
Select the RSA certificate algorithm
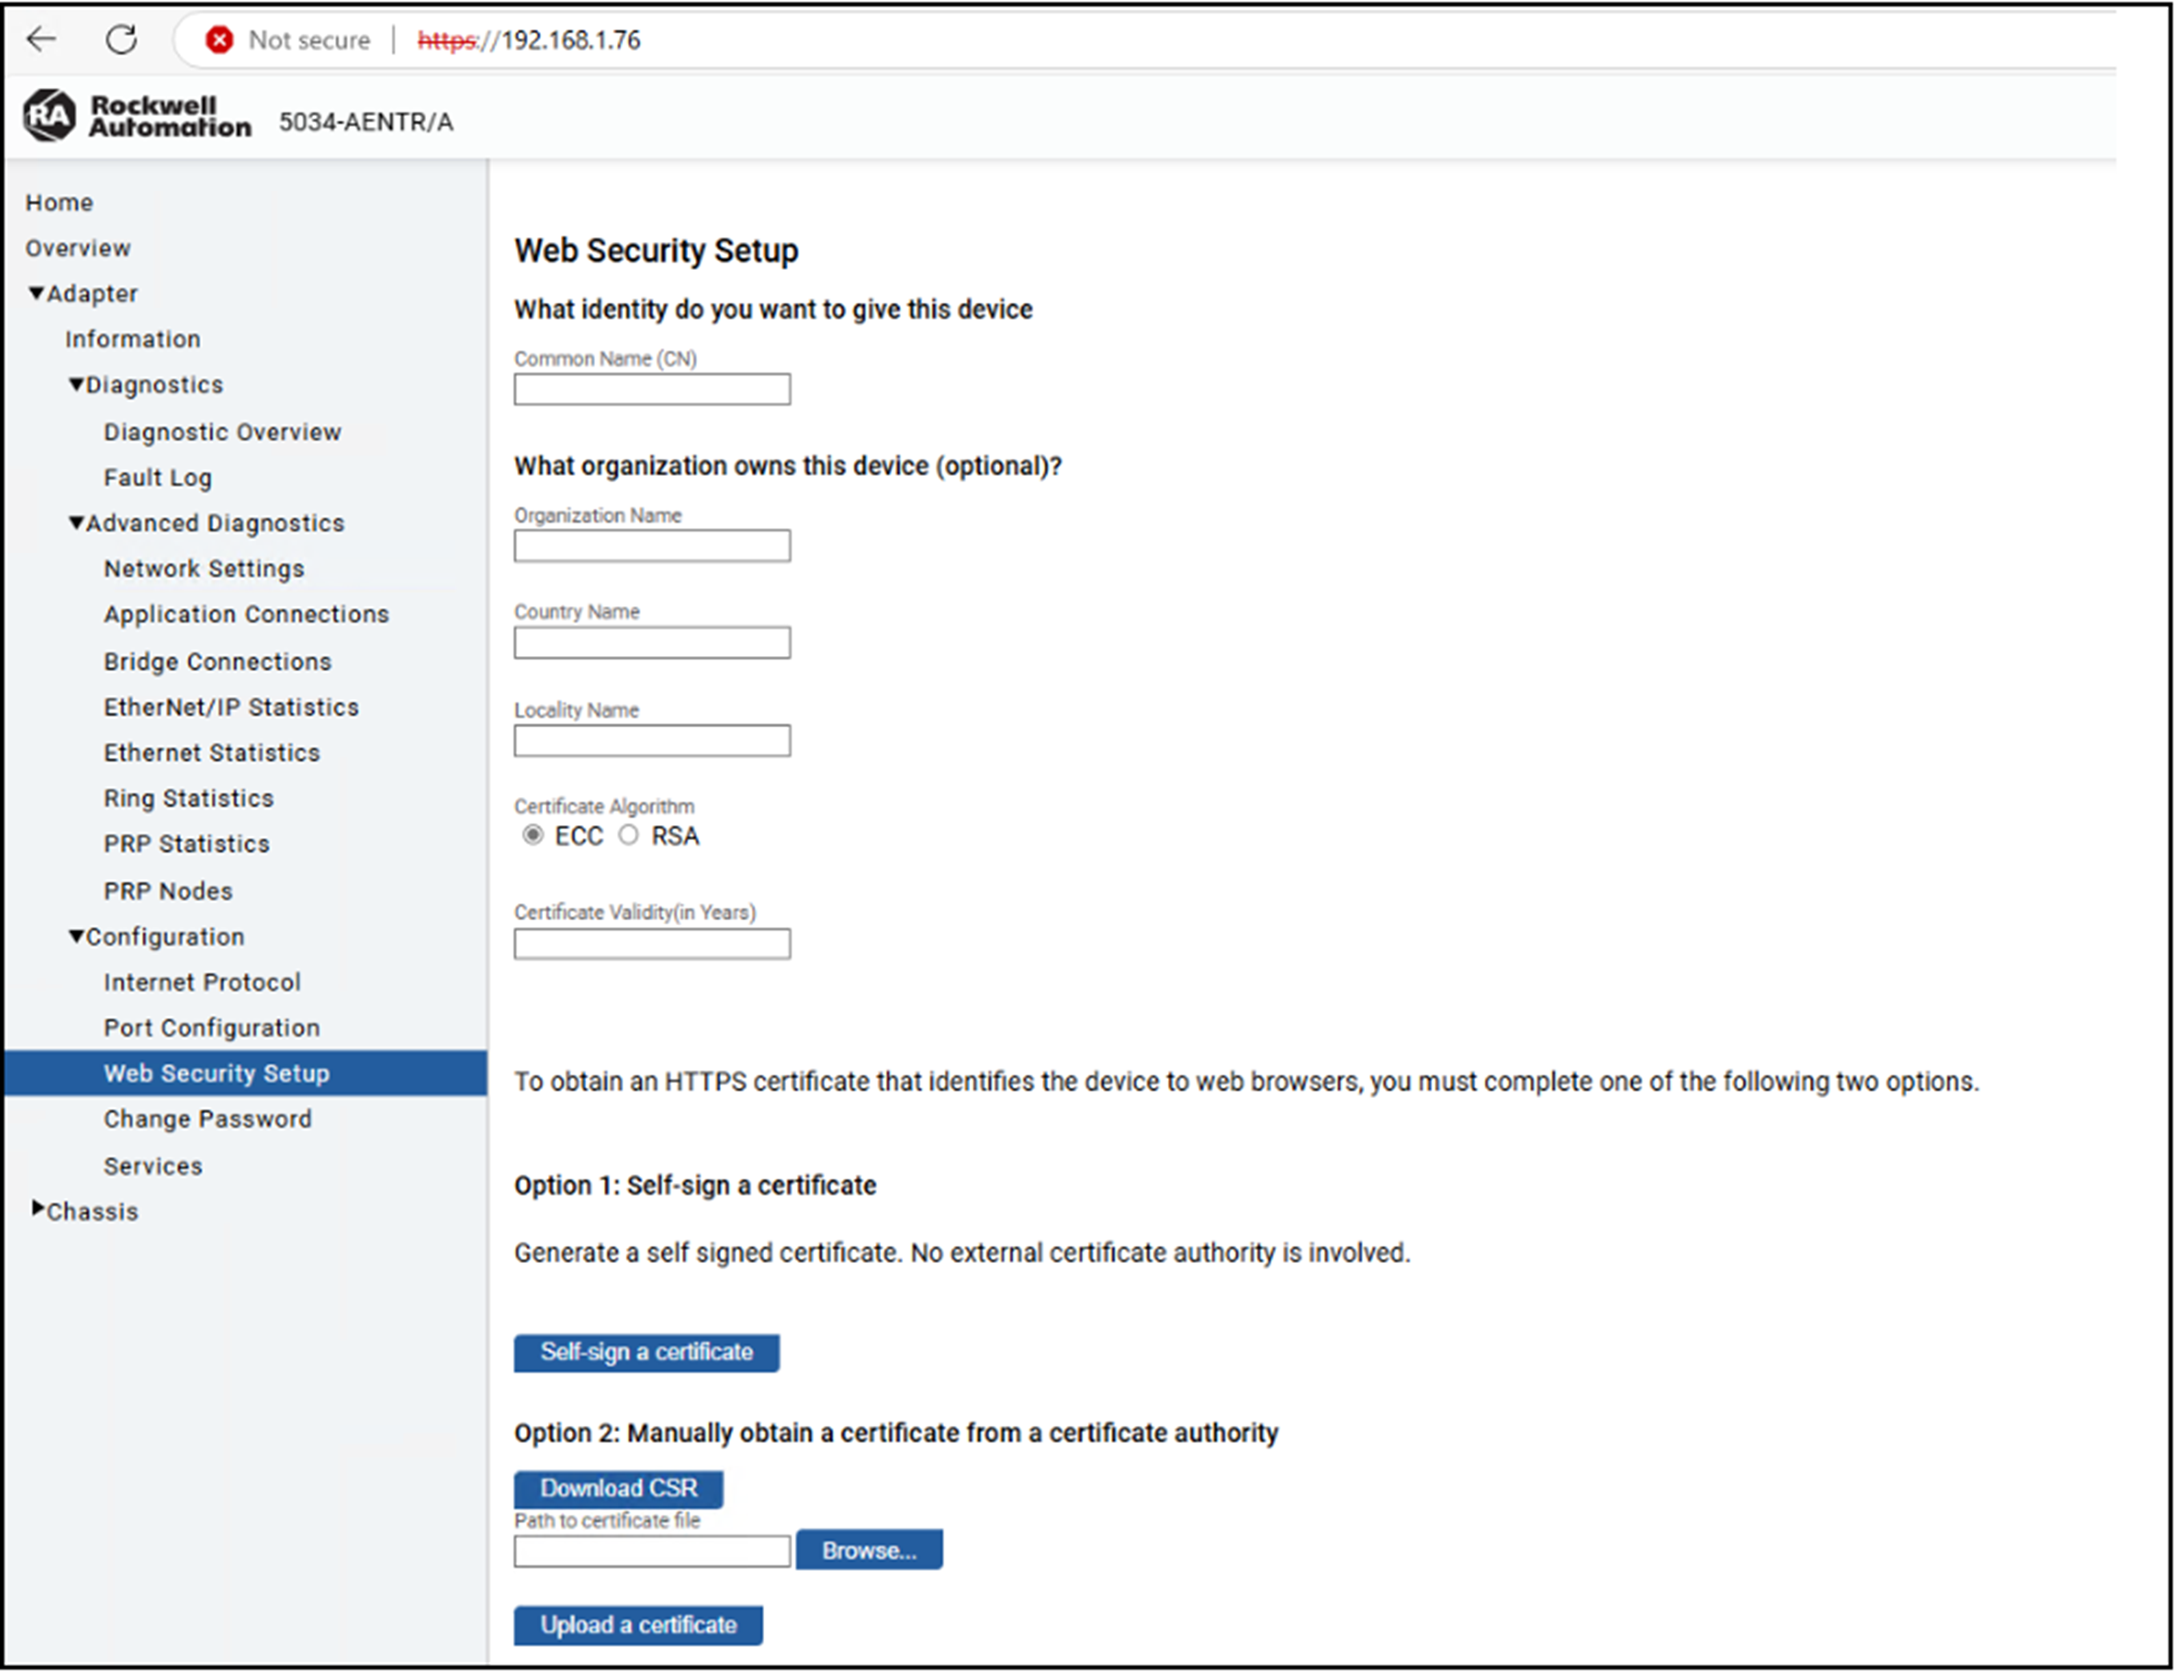[628, 835]
